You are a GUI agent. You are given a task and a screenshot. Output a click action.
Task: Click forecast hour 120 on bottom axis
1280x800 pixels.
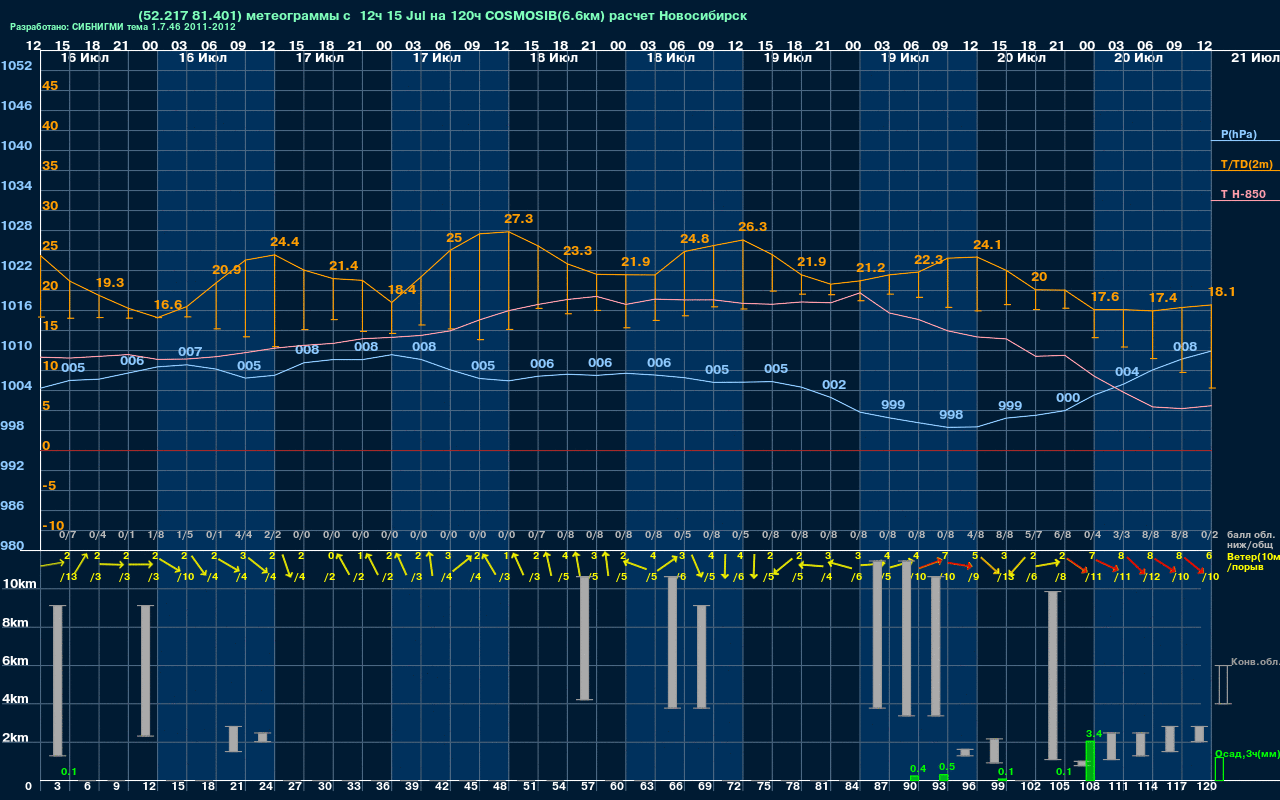click(1207, 787)
